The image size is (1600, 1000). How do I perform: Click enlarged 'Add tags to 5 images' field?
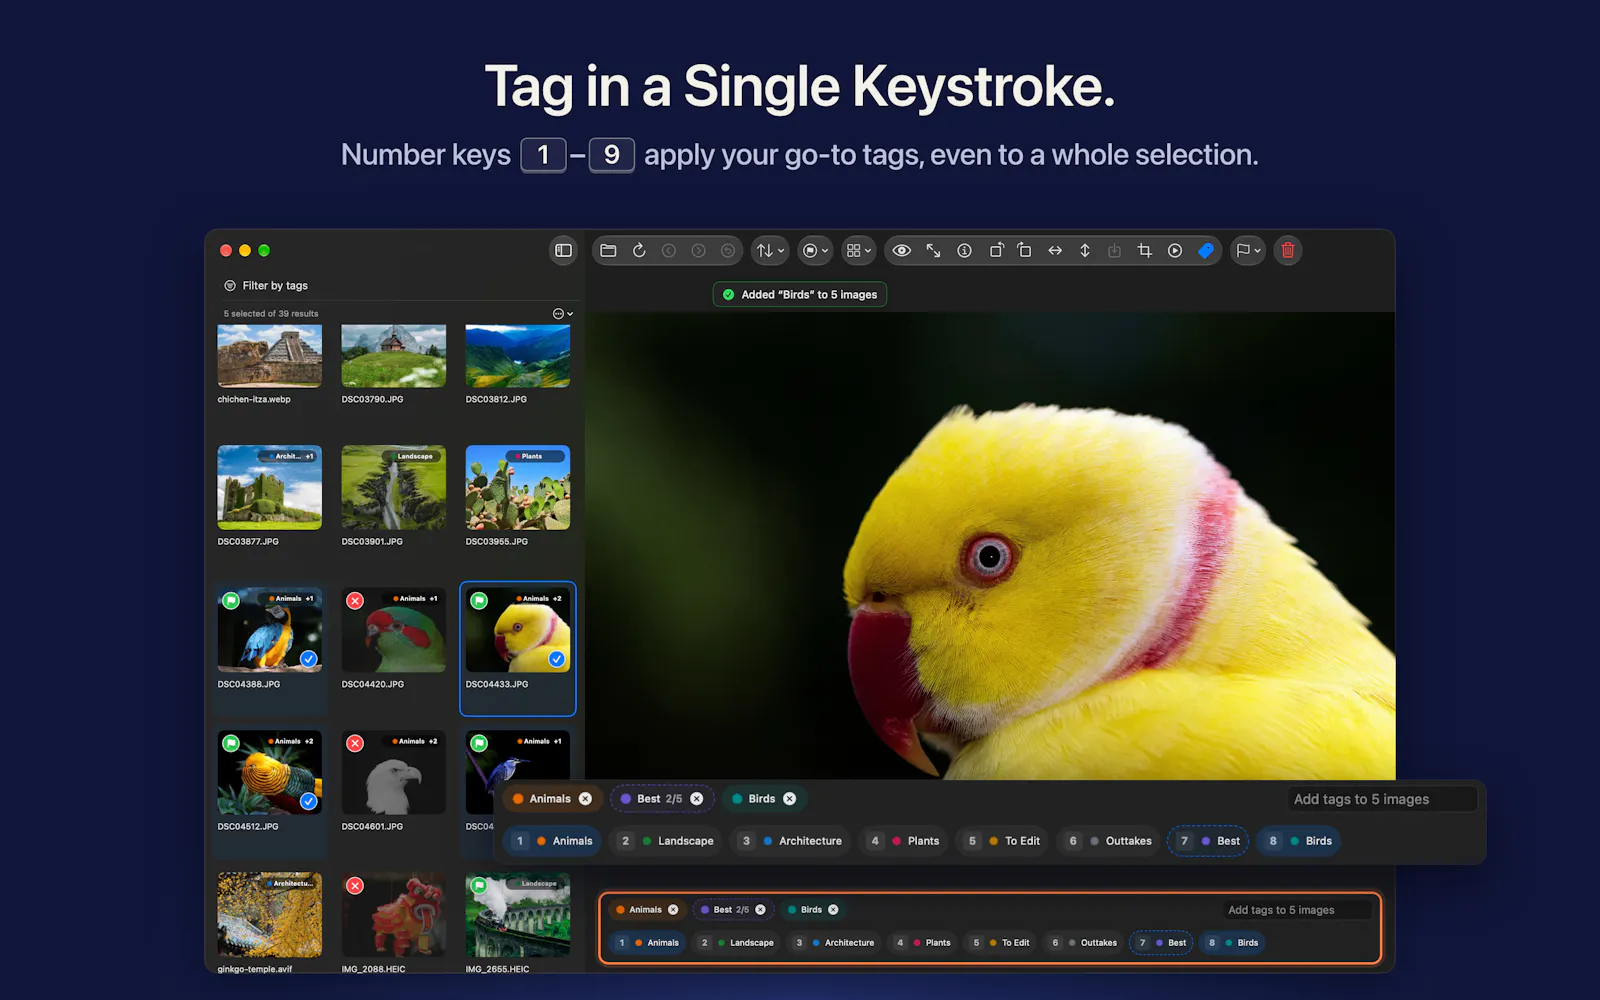tap(1382, 799)
